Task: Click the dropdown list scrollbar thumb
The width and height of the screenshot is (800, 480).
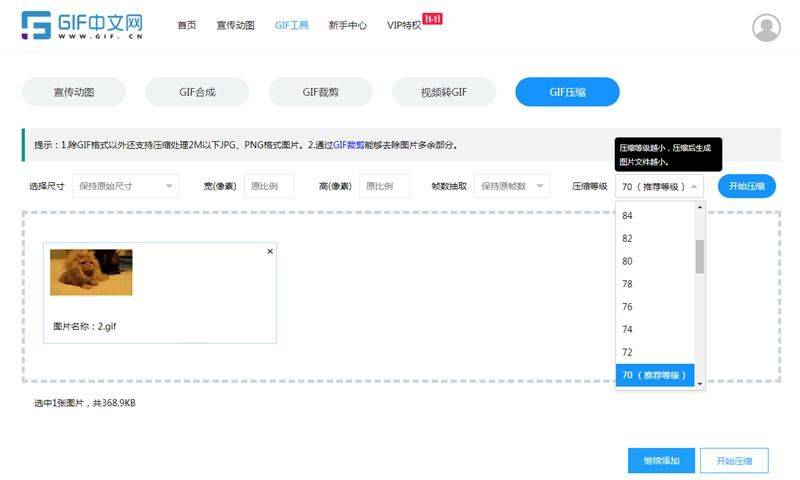Action: click(x=700, y=256)
